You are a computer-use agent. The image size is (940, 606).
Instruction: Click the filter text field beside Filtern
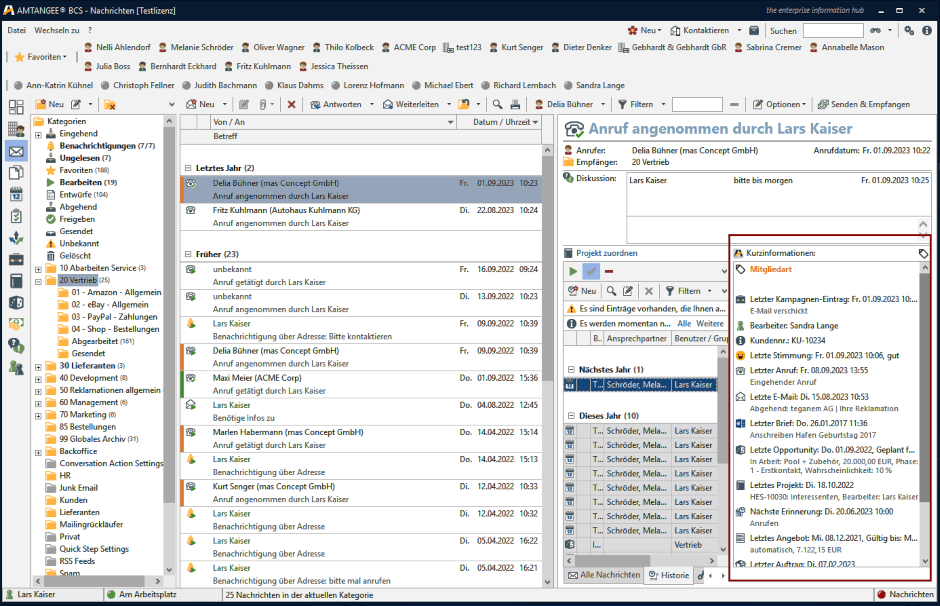coord(697,104)
